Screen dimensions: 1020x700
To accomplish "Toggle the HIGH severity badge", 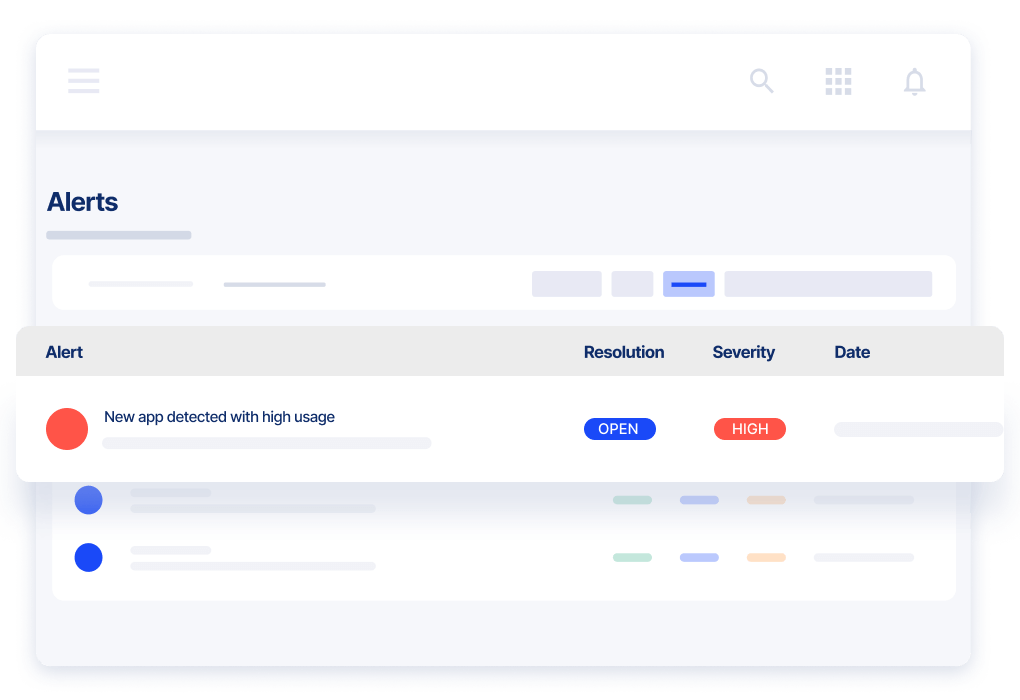I will click(750, 429).
